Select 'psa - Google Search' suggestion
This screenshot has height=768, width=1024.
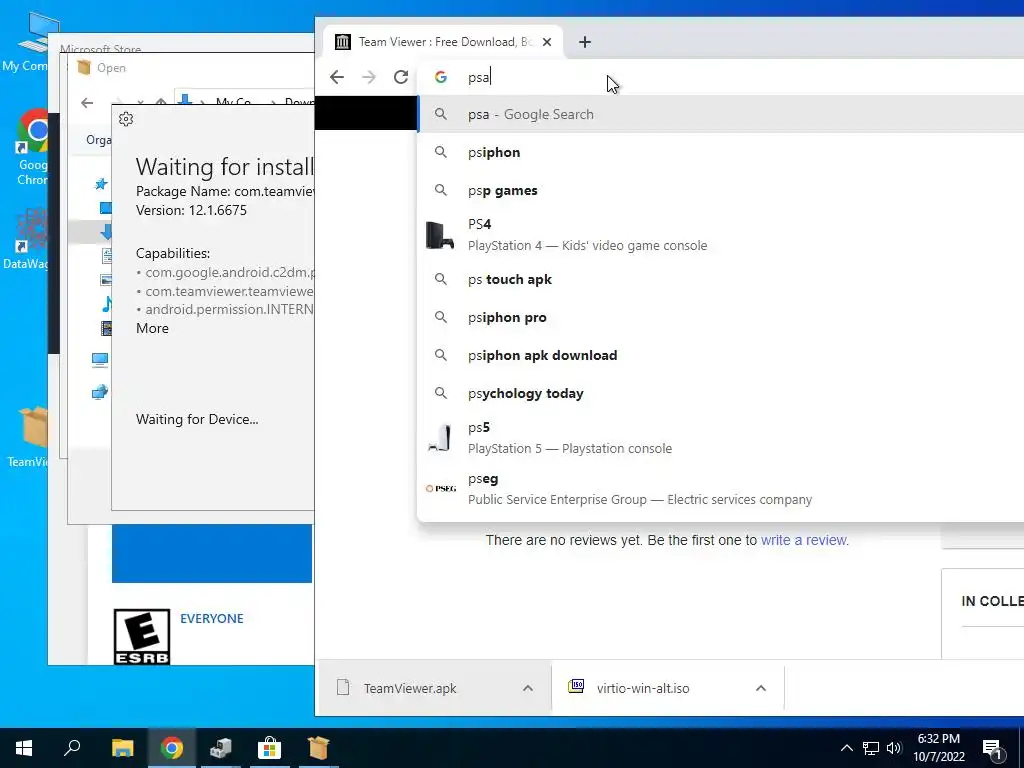720,114
